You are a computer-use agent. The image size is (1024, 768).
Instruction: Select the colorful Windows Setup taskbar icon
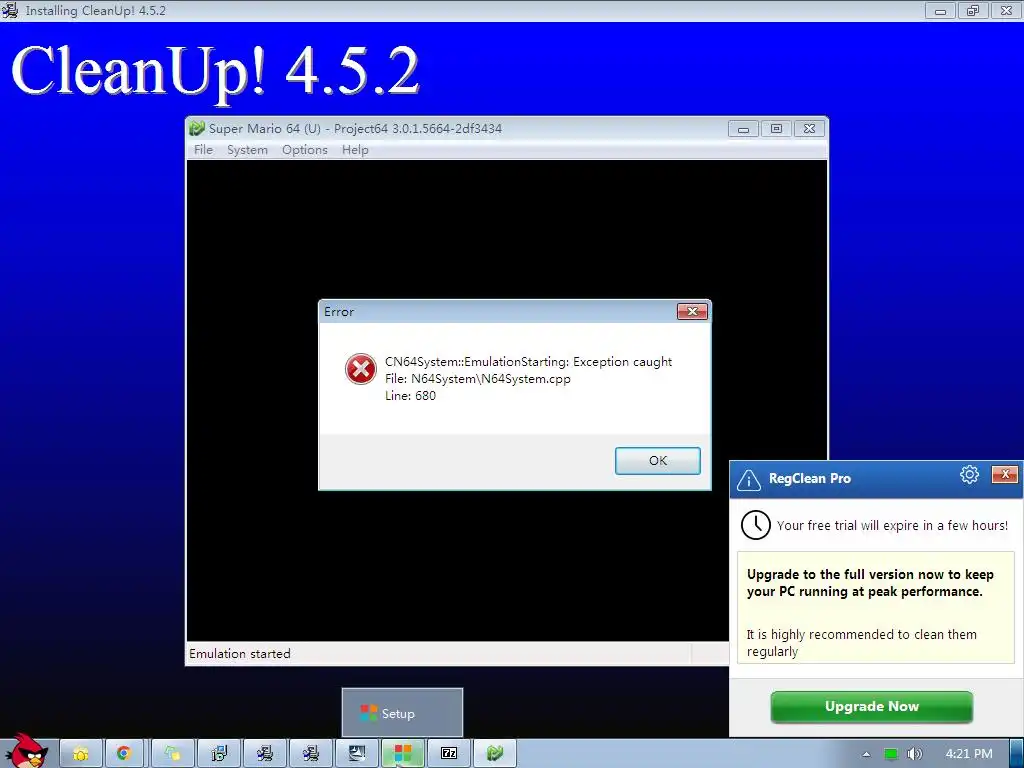click(x=403, y=754)
